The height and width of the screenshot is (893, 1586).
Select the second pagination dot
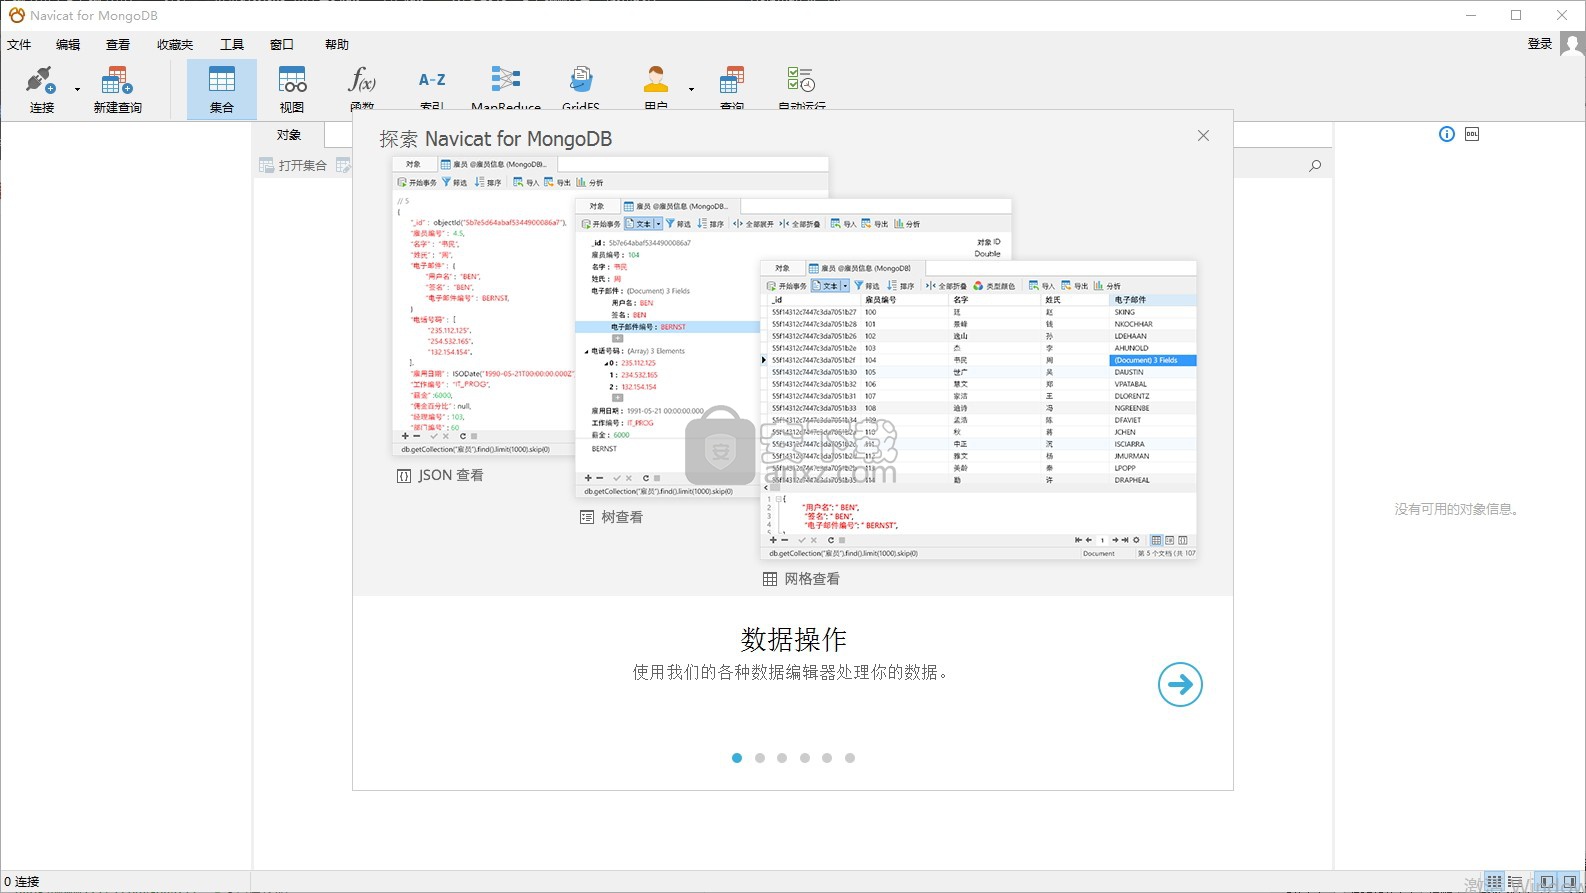click(x=760, y=758)
